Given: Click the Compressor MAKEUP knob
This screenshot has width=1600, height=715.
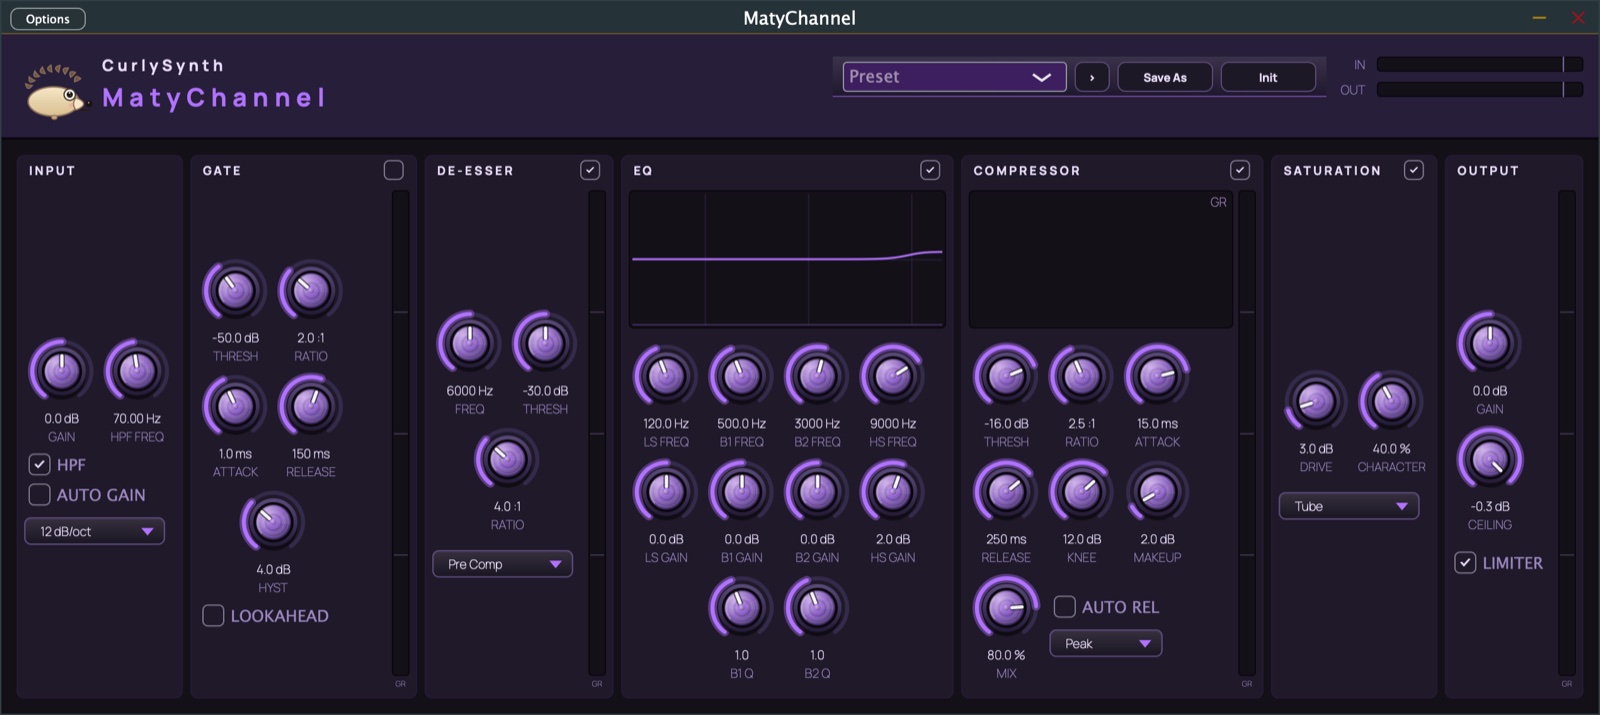Looking at the screenshot, I should pyautogui.click(x=1157, y=491).
